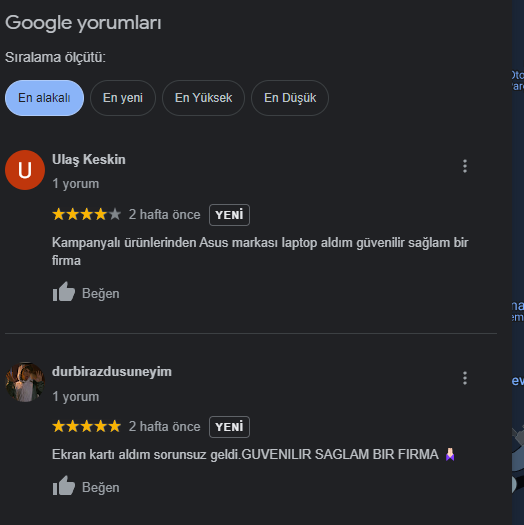This screenshot has width=524, height=525.
Task: Click the YENİ badge on durbirazdusuneyim's review
Action: 229,427
